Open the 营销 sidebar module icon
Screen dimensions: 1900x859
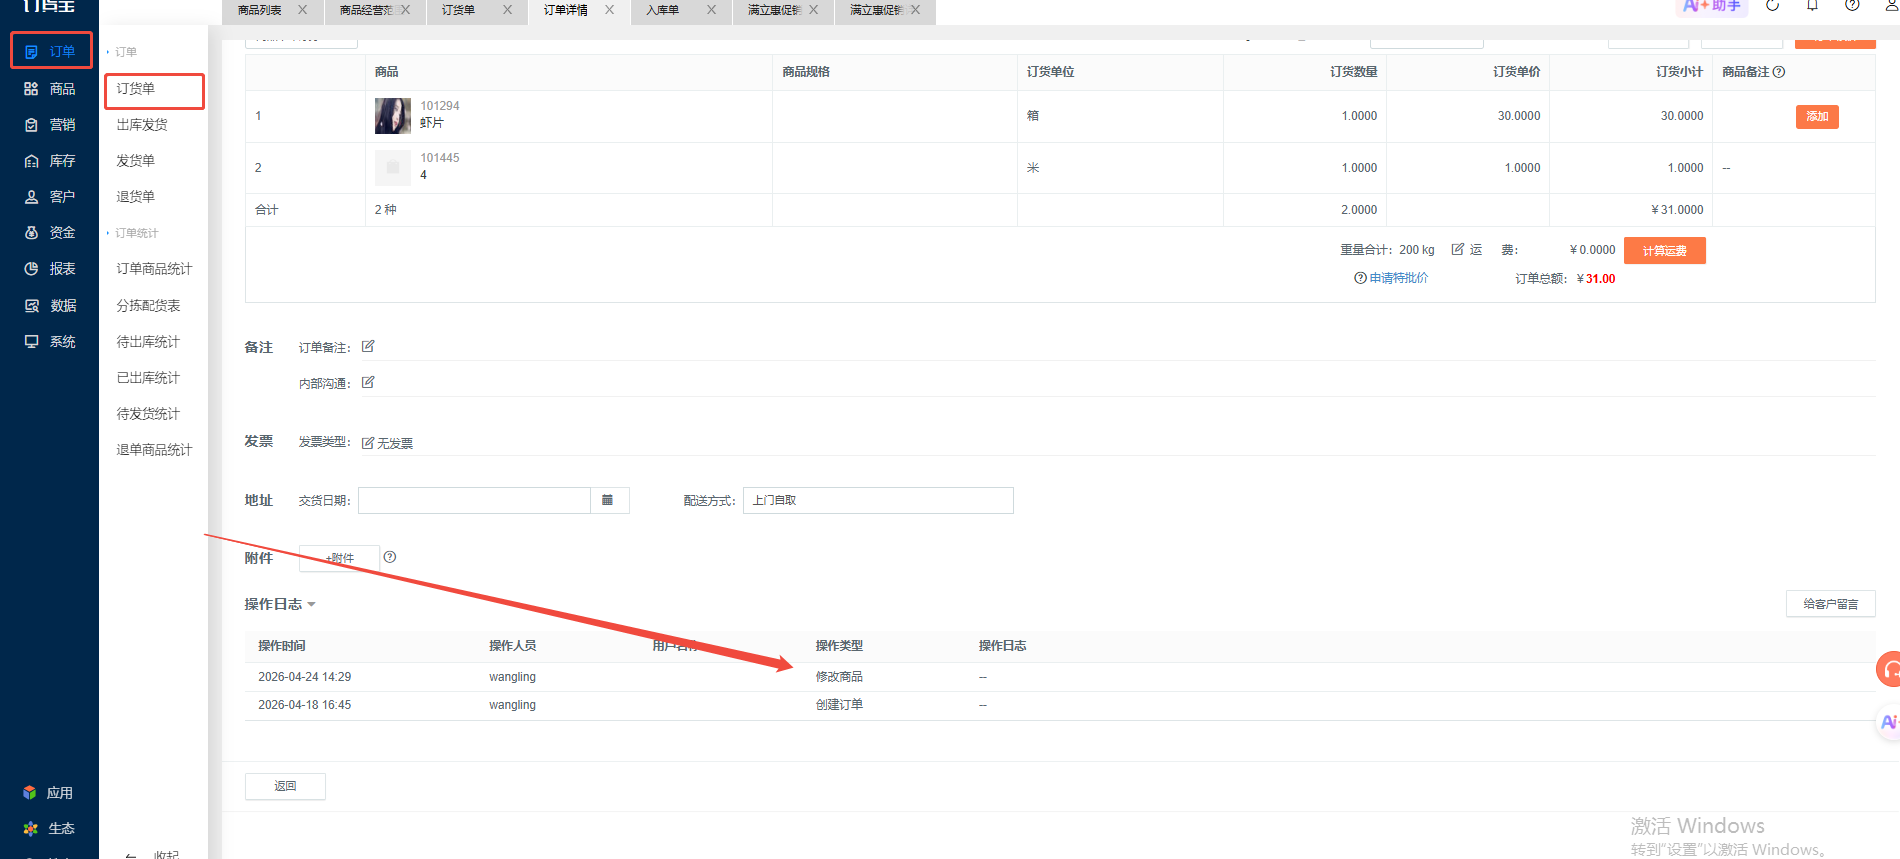point(31,125)
